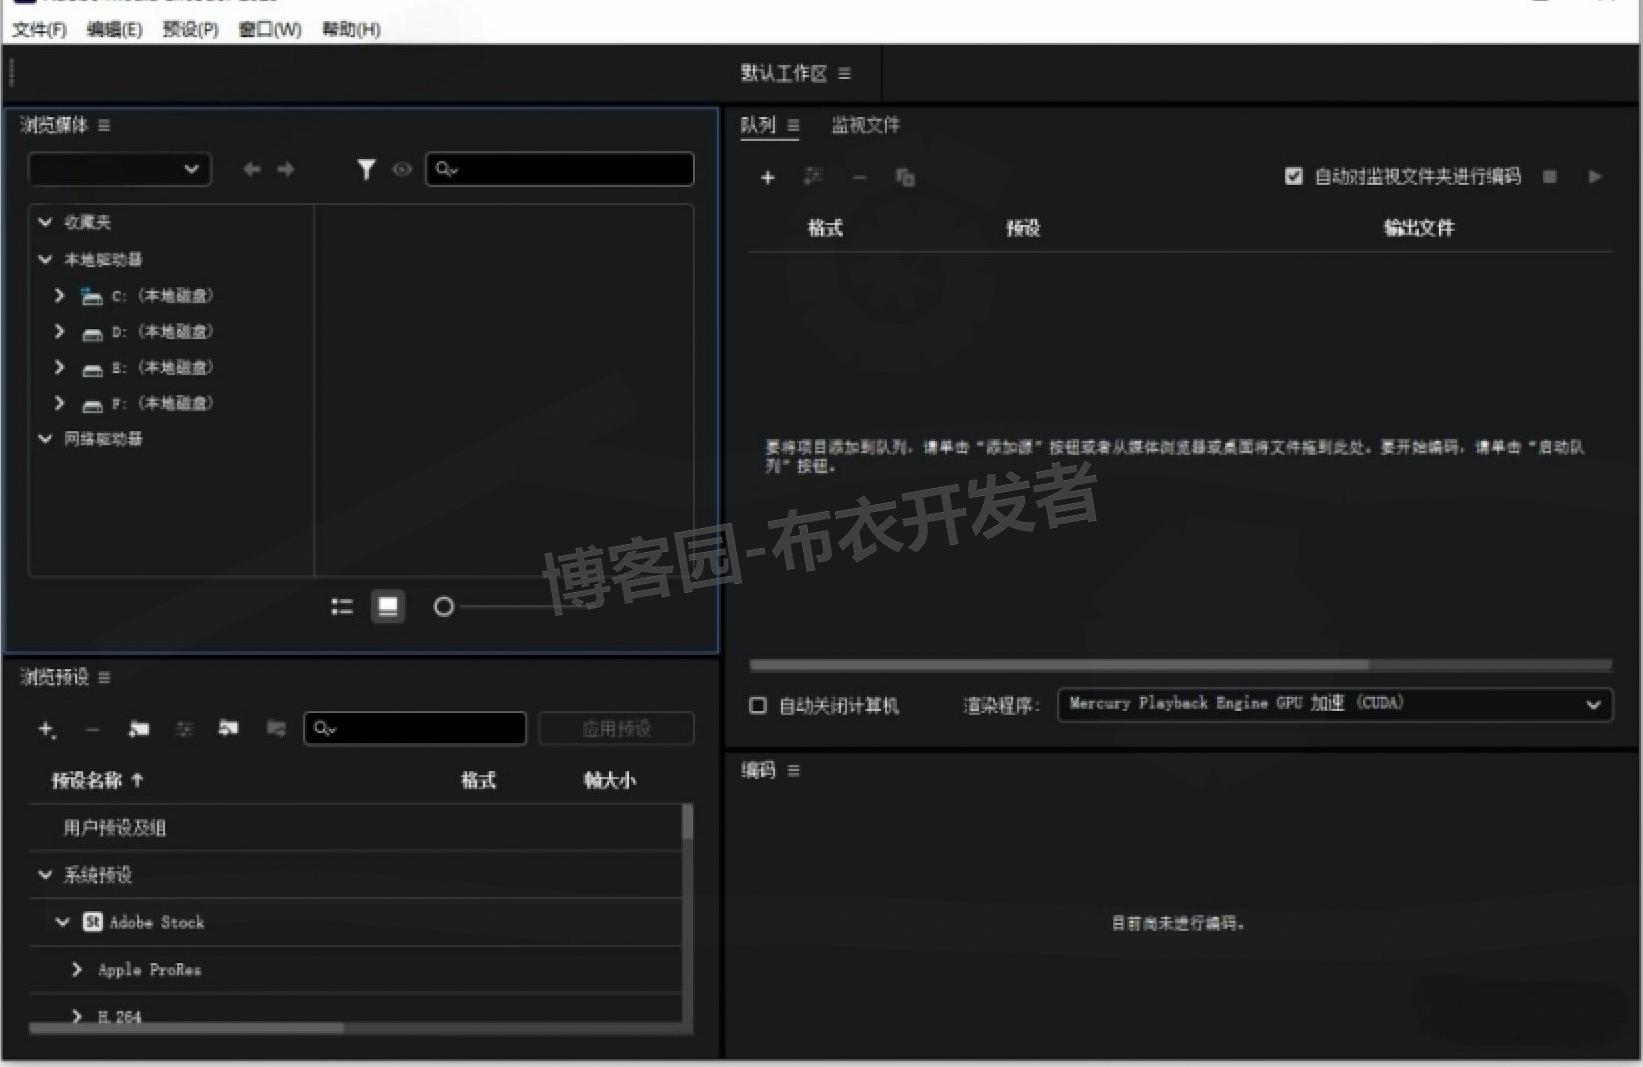1643x1067 pixels.
Task: Expand the Apple ProRes preset group
Action: (x=76, y=969)
